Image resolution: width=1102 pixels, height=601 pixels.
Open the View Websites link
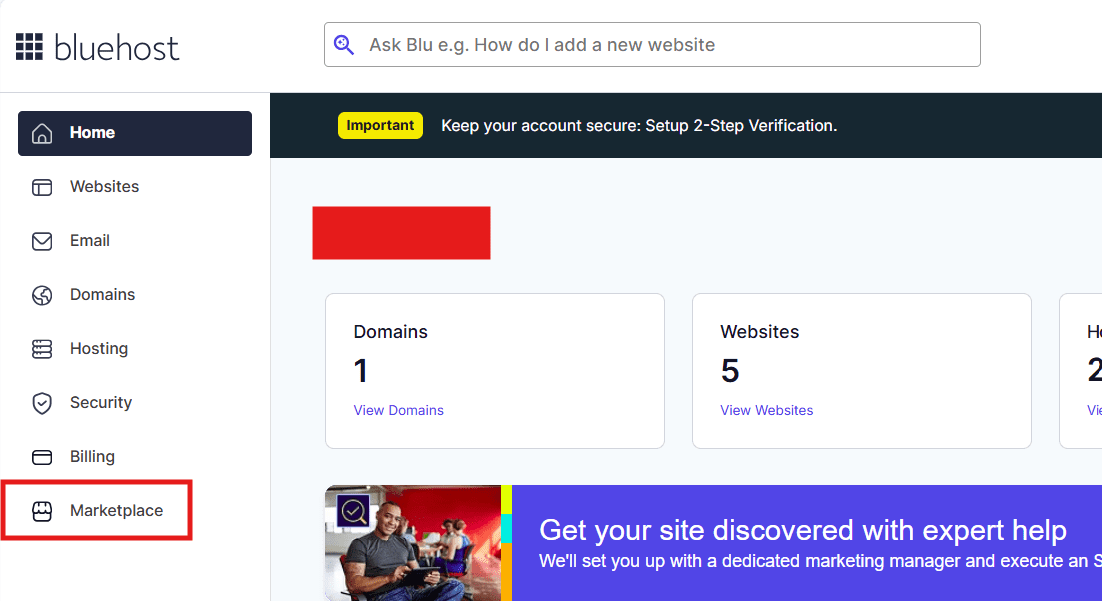(x=766, y=410)
